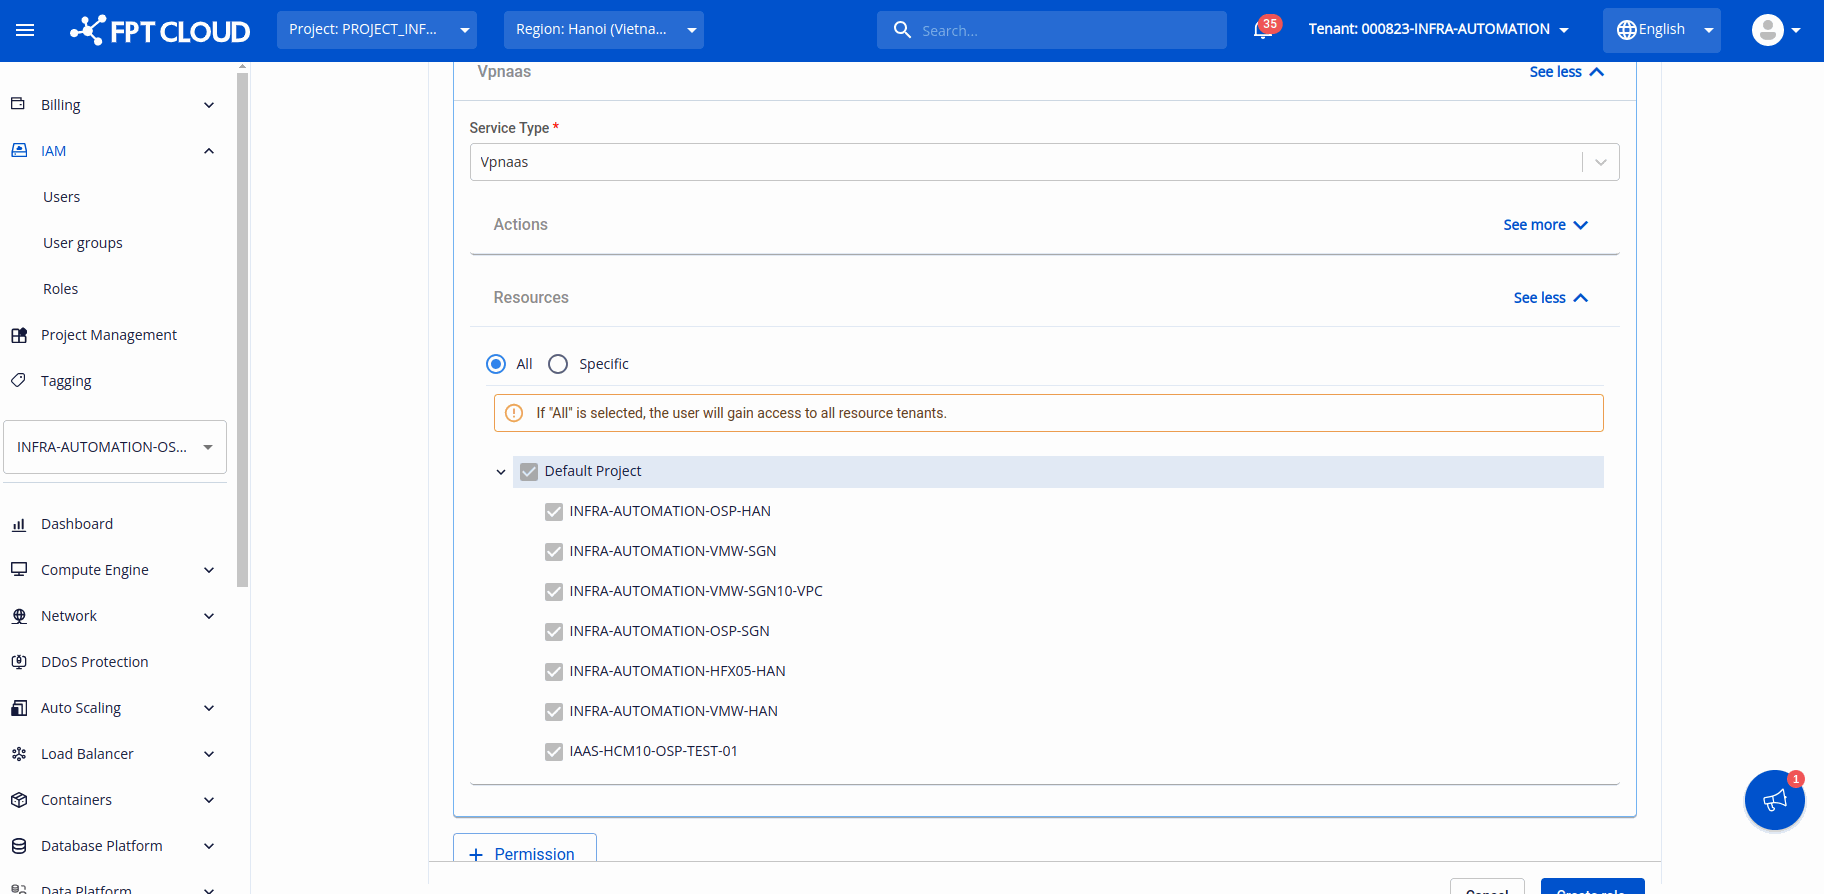Open Users under IAM
The height and width of the screenshot is (894, 1824).
pyautogui.click(x=61, y=197)
